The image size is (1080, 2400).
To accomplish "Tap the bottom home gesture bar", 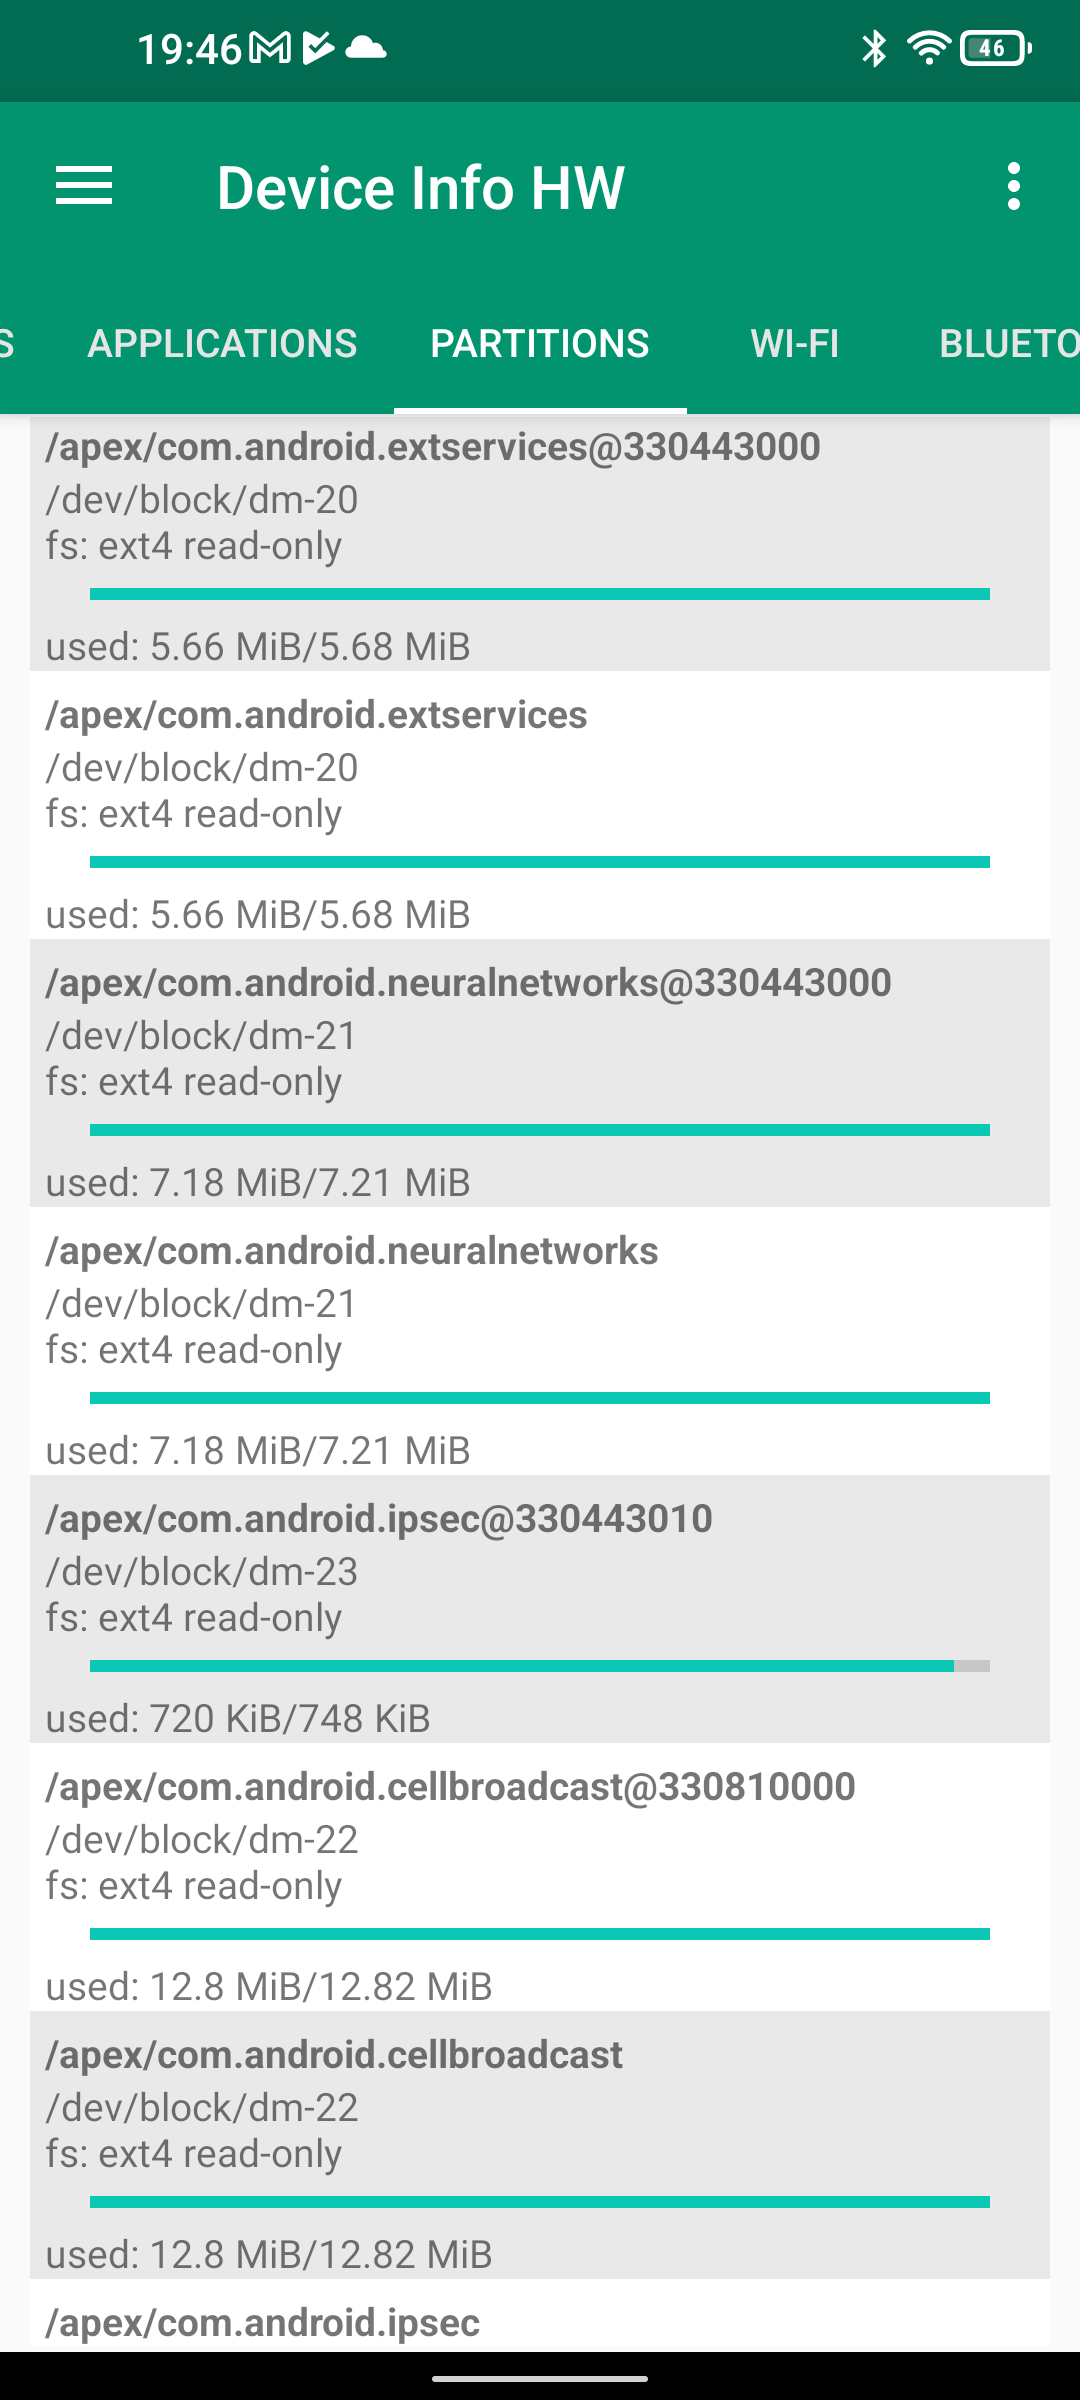I will [x=540, y=2379].
